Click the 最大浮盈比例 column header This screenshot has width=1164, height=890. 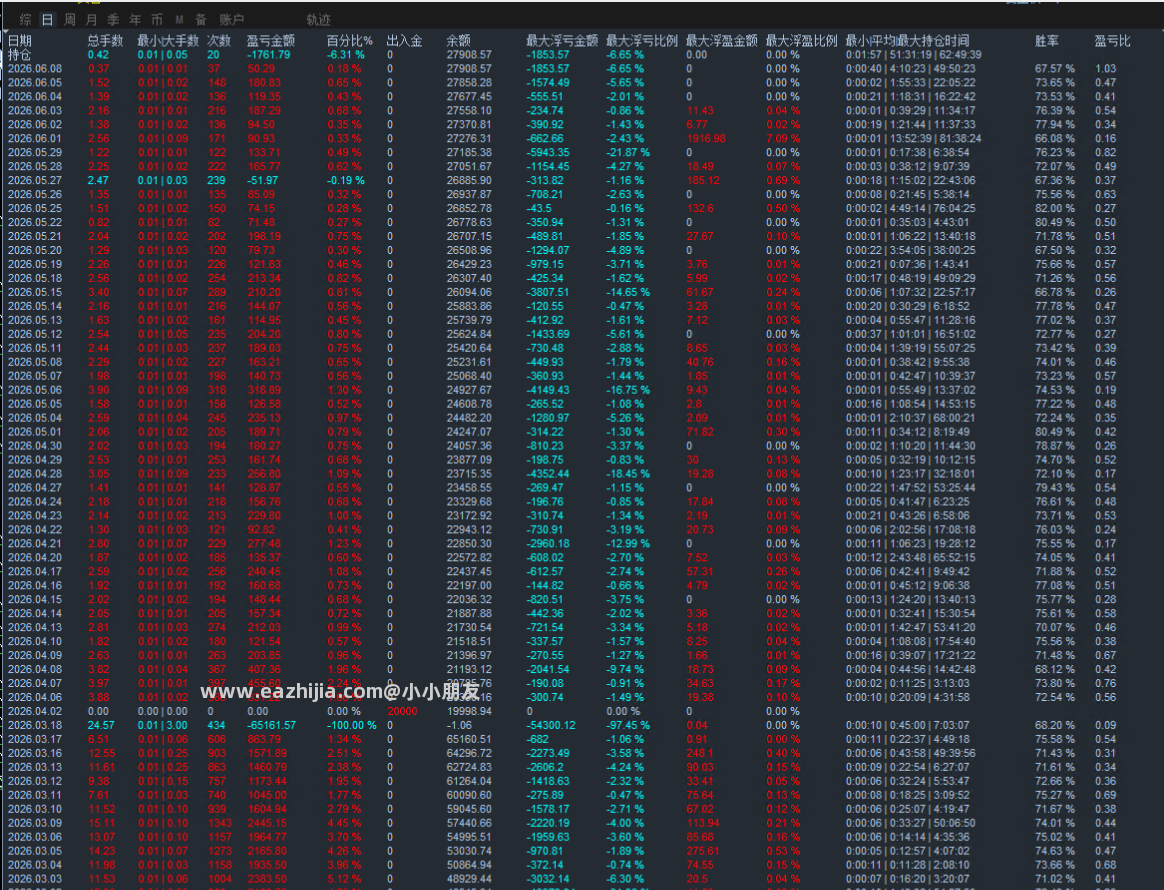coord(802,41)
